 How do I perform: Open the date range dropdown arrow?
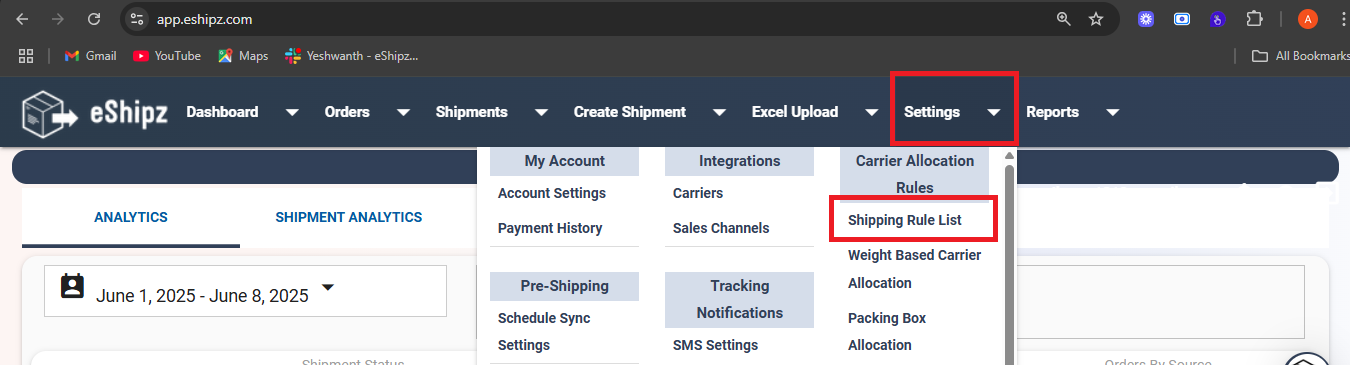[x=327, y=289]
